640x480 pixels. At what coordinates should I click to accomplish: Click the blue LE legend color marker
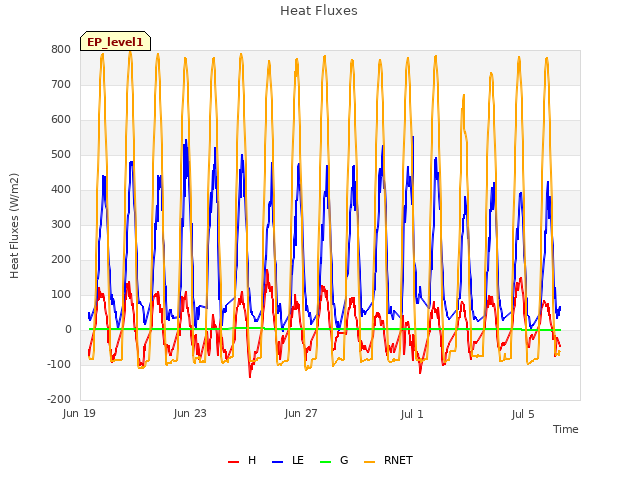(x=278, y=462)
